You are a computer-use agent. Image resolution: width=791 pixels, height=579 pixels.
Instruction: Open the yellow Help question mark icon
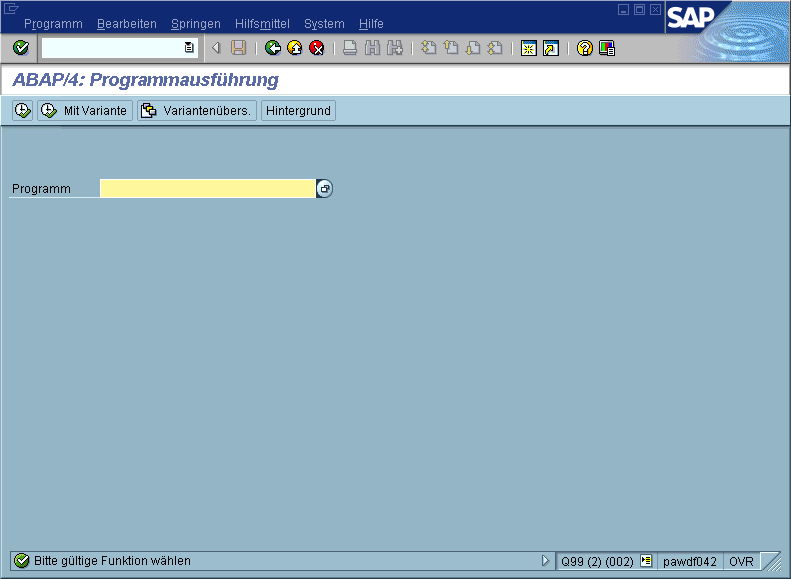pyautogui.click(x=585, y=48)
